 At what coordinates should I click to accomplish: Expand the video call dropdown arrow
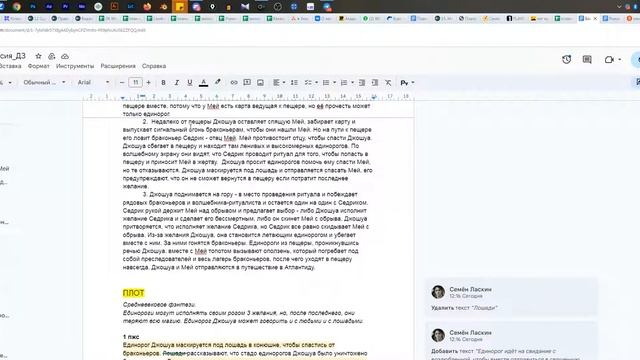[x=620, y=60]
